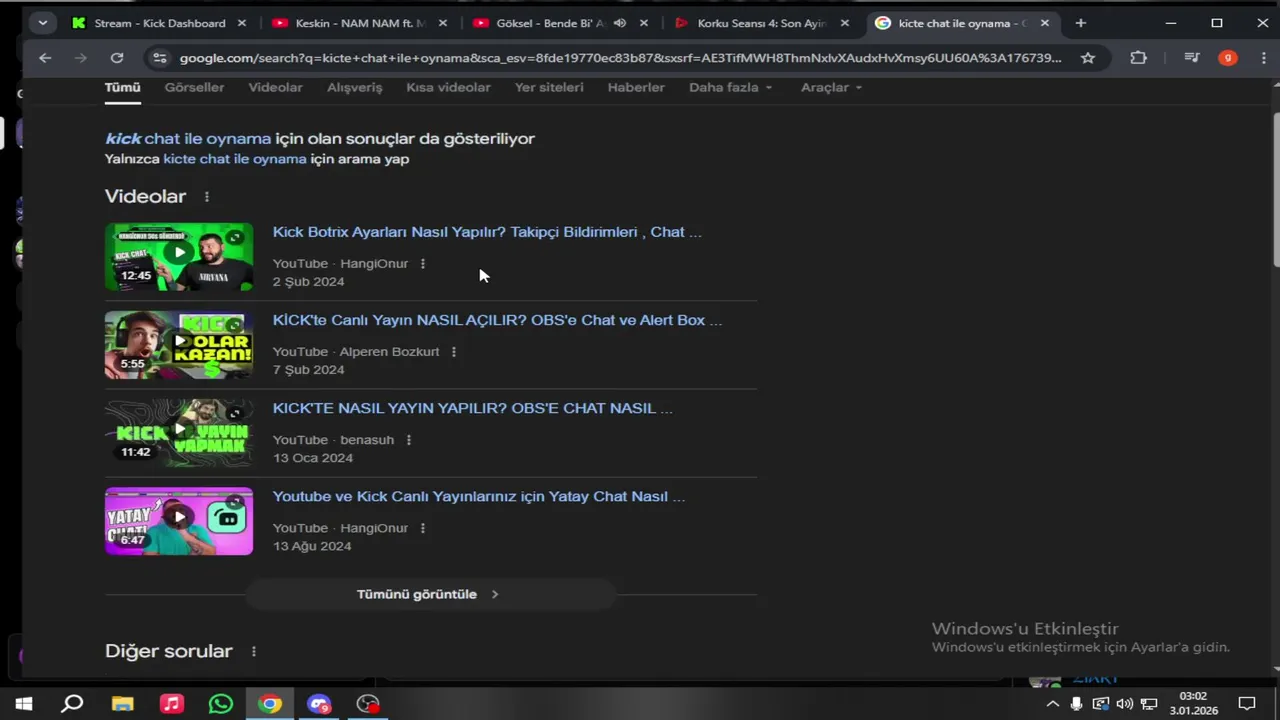This screenshot has width=1280, height=720.
Task: Open the Windows Start menu
Action: pyautogui.click(x=23, y=704)
